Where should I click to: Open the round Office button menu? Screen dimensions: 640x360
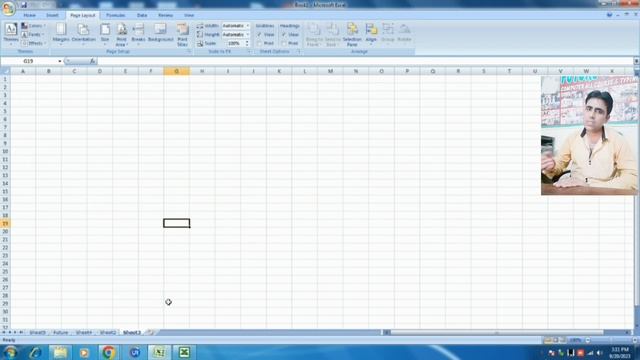pos(8,8)
